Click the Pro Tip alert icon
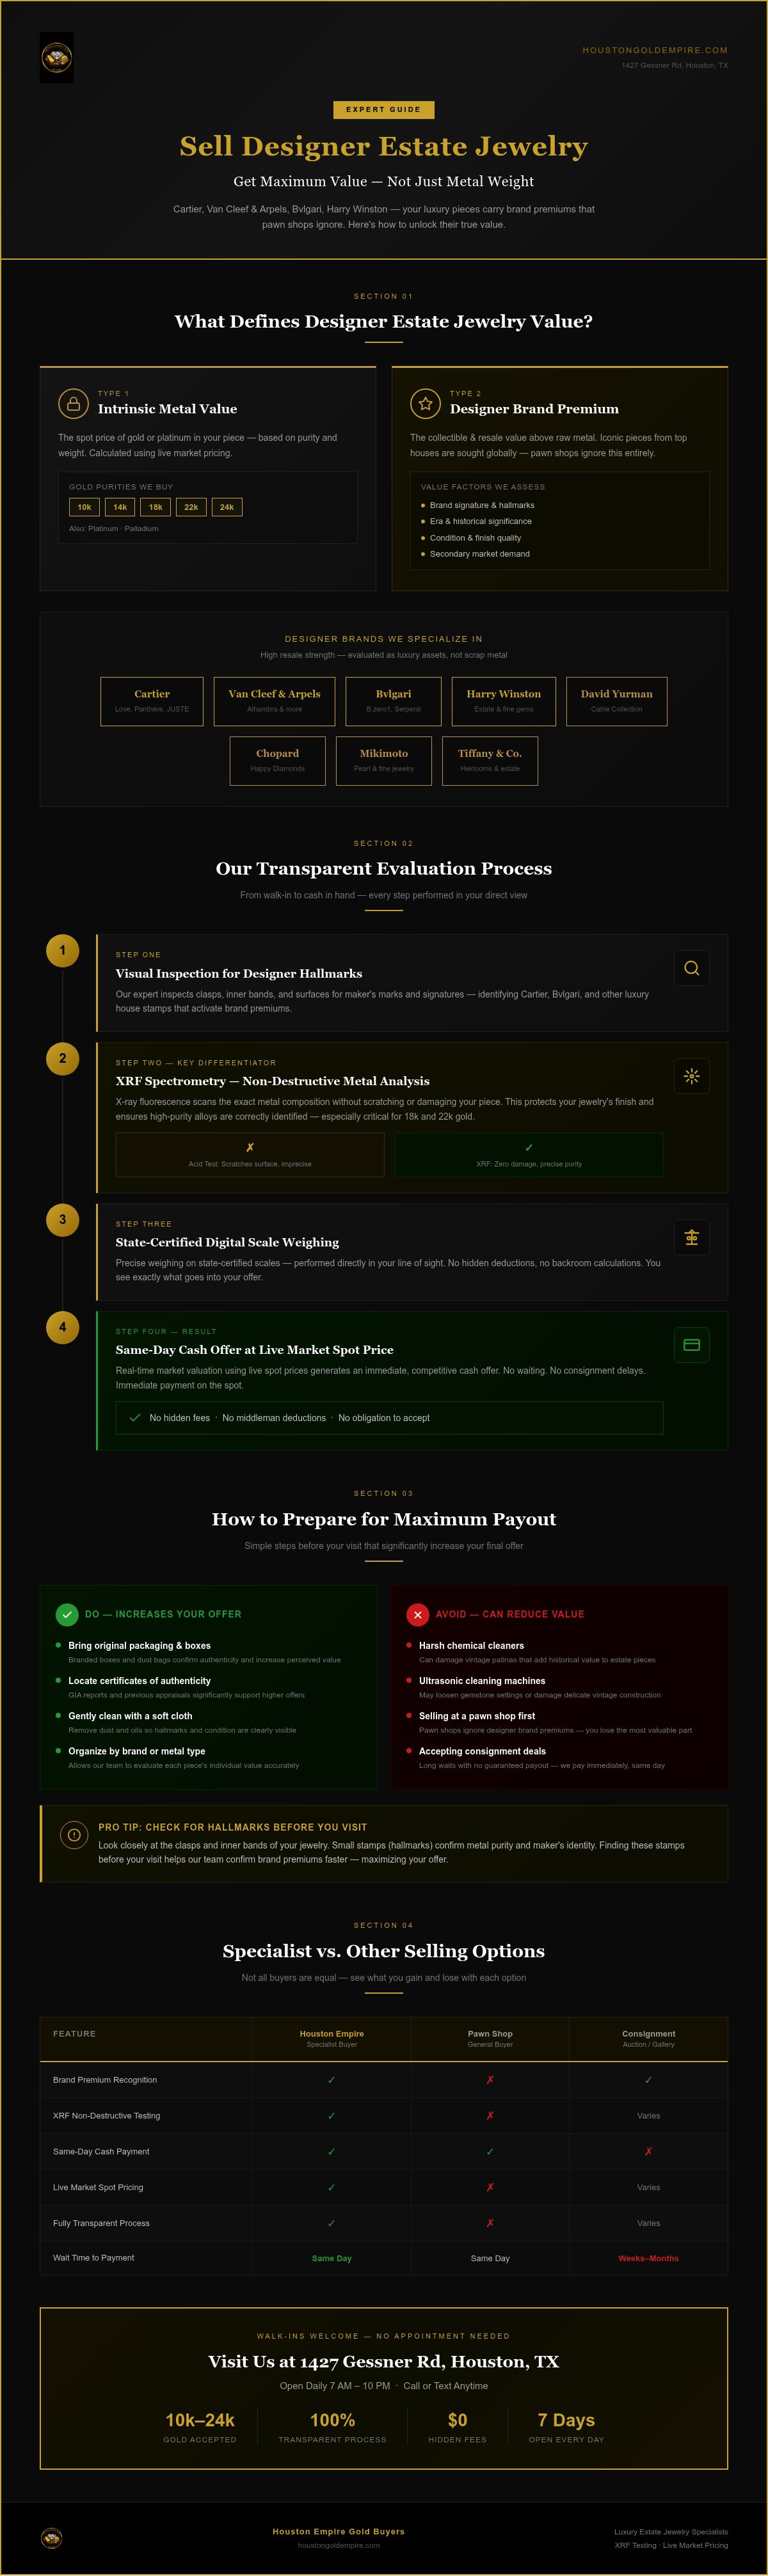The height and width of the screenshot is (2576, 768). click(73, 1834)
